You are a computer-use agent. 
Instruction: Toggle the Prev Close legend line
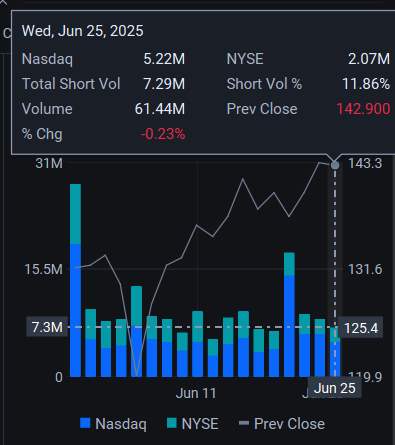pyautogui.click(x=282, y=424)
